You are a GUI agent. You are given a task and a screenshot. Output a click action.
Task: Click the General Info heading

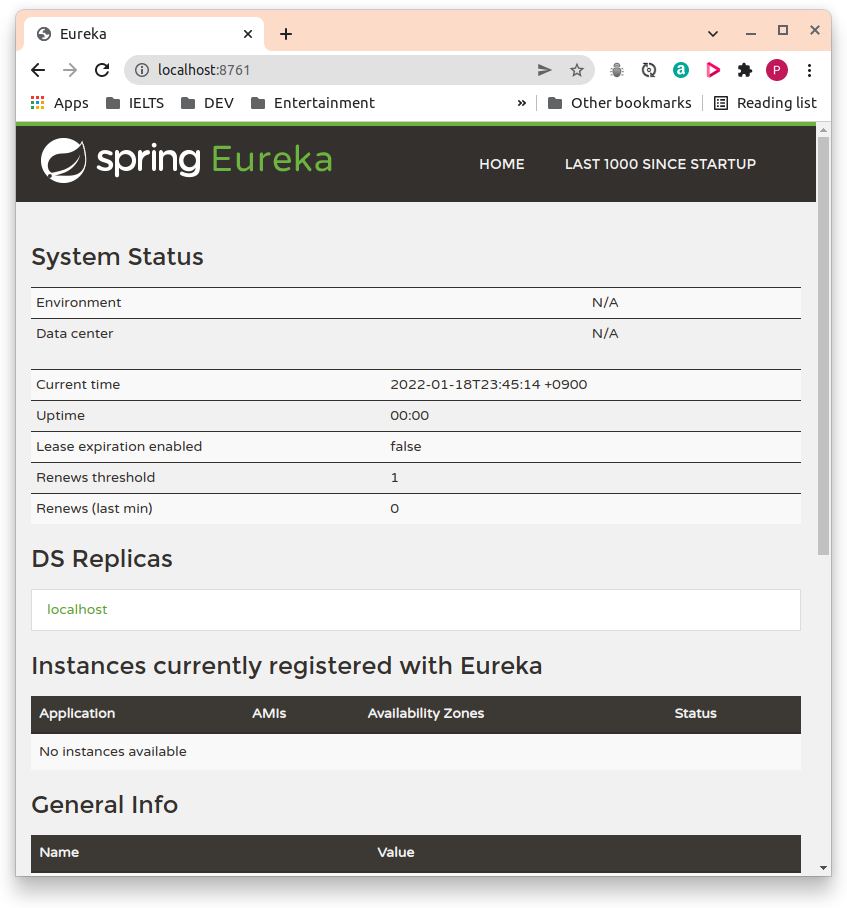point(105,804)
